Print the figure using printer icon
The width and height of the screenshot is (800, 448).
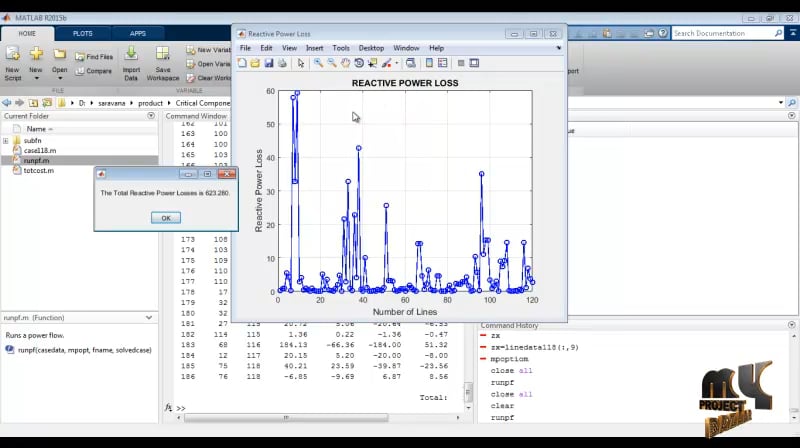(x=282, y=63)
